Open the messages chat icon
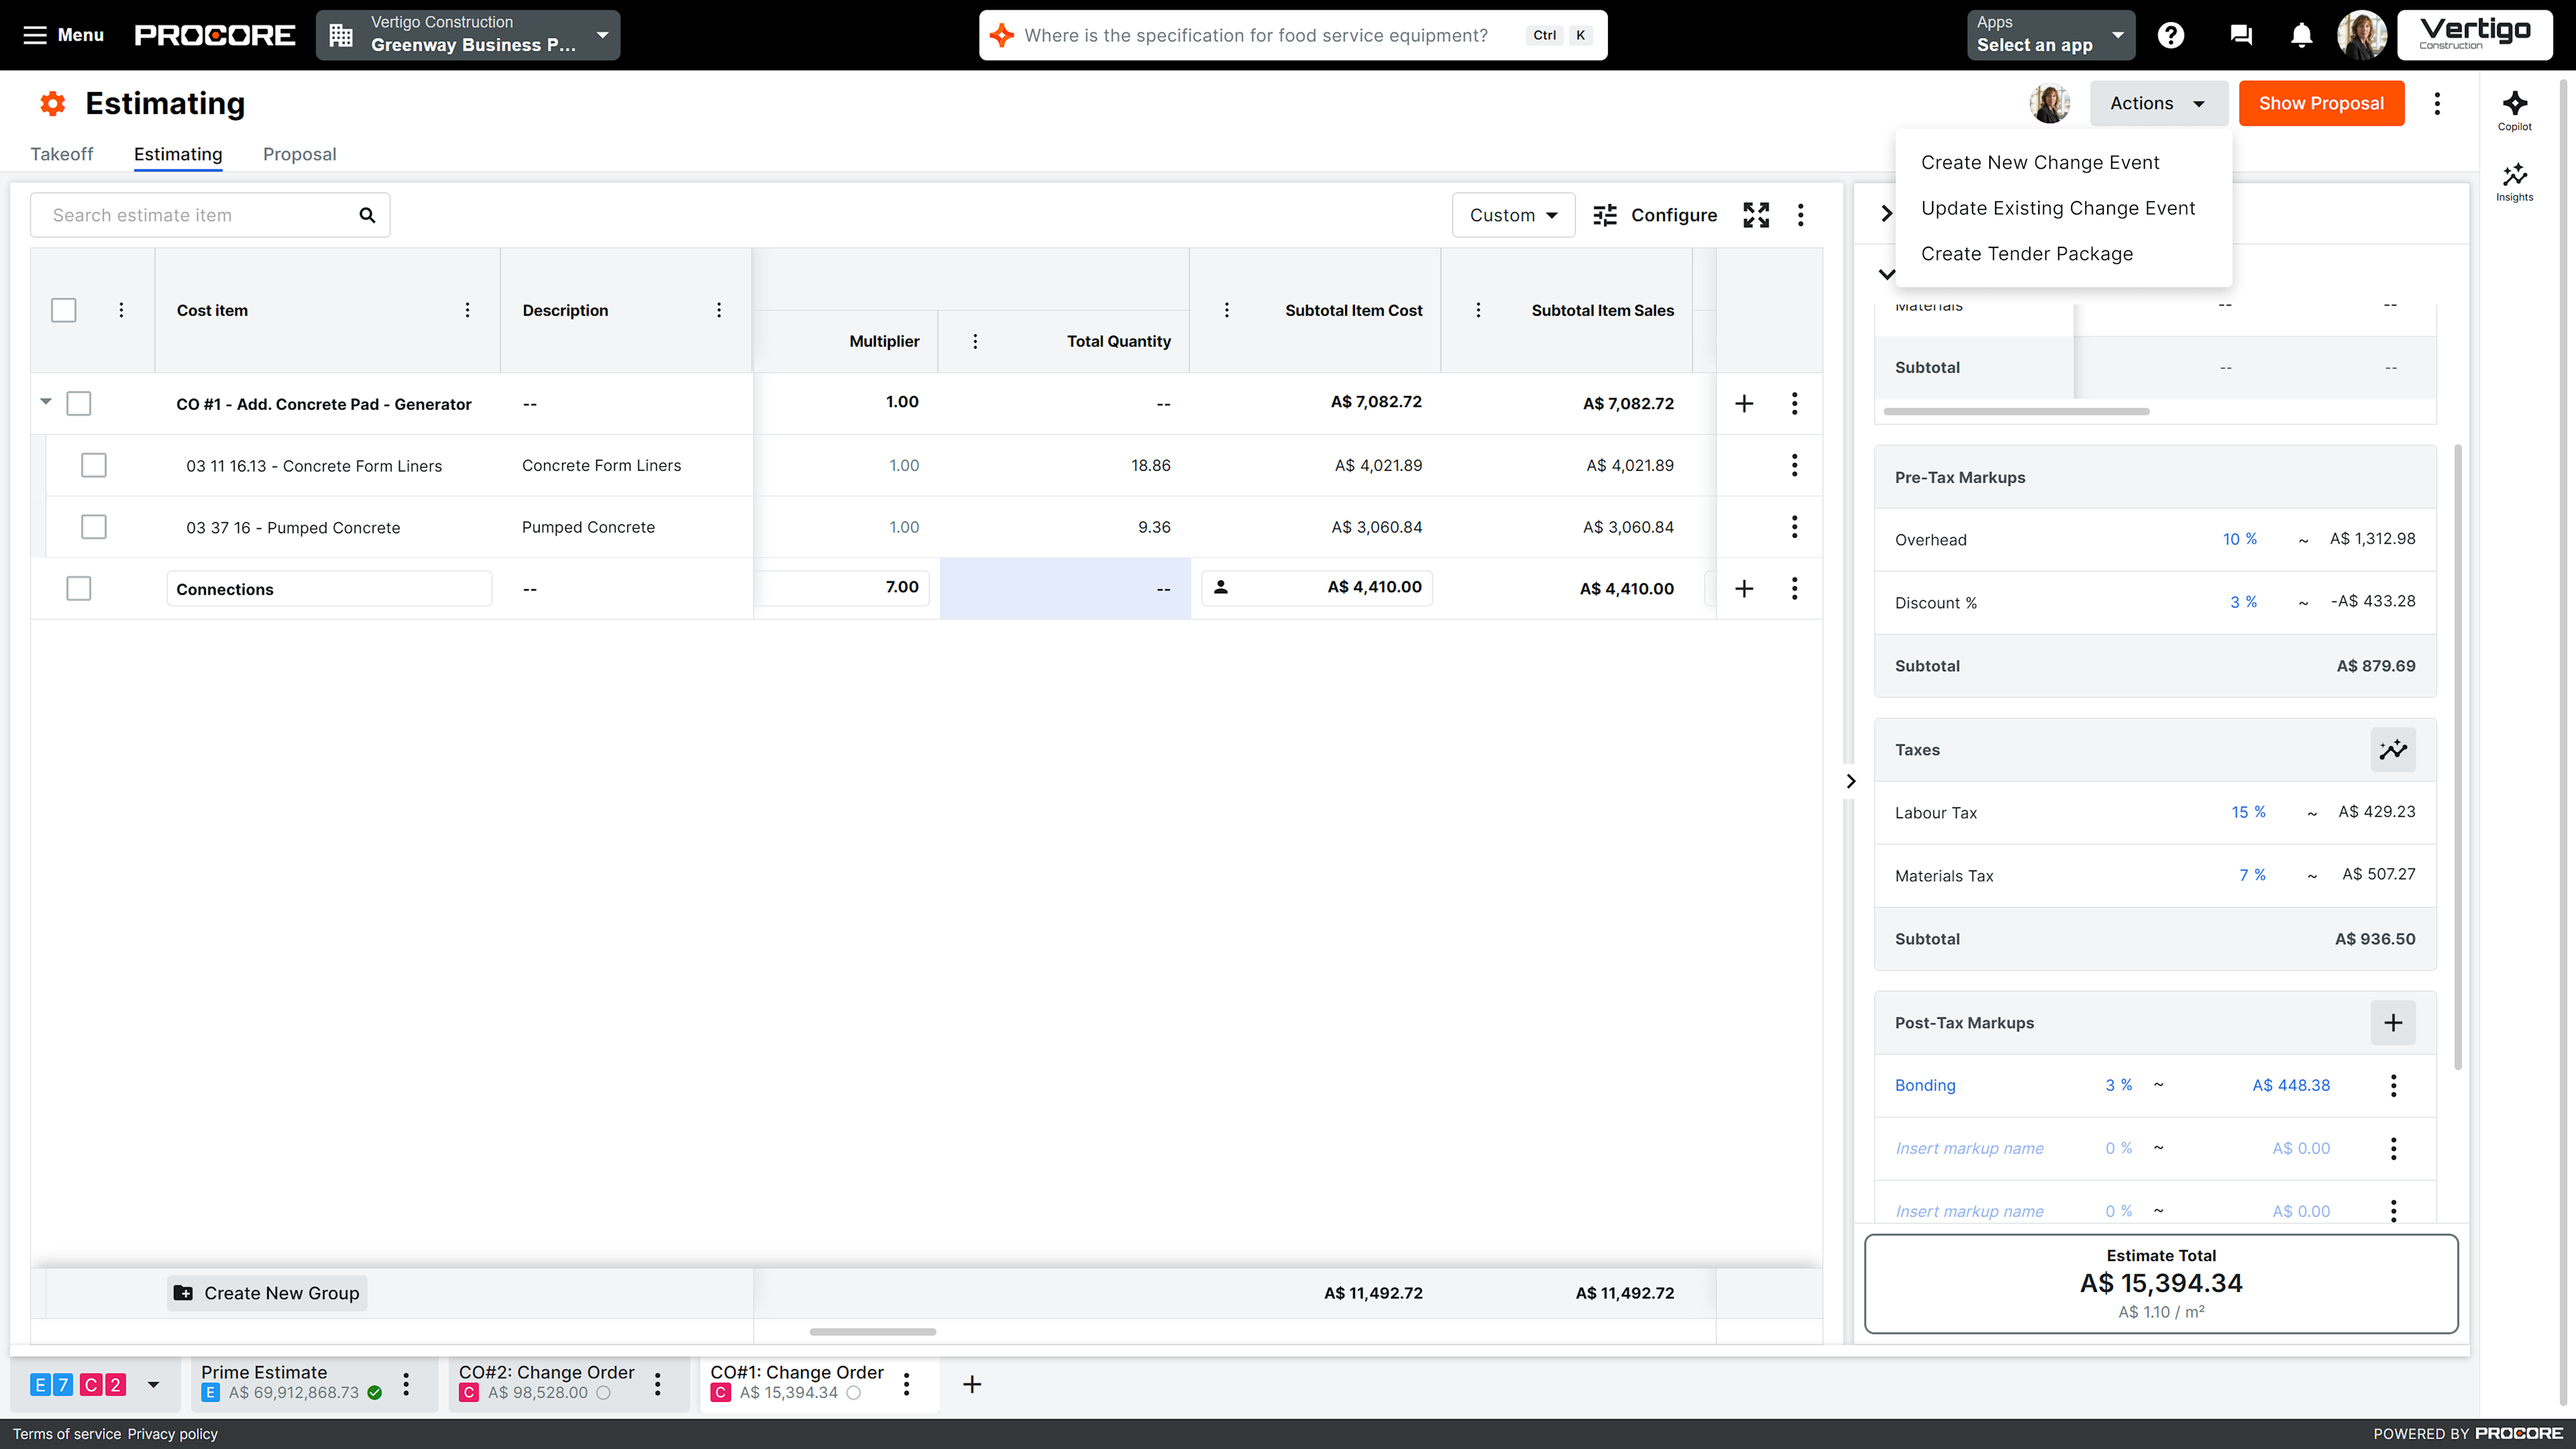The width and height of the screenshot is (2576, 1449). [x=2240, y=34]
